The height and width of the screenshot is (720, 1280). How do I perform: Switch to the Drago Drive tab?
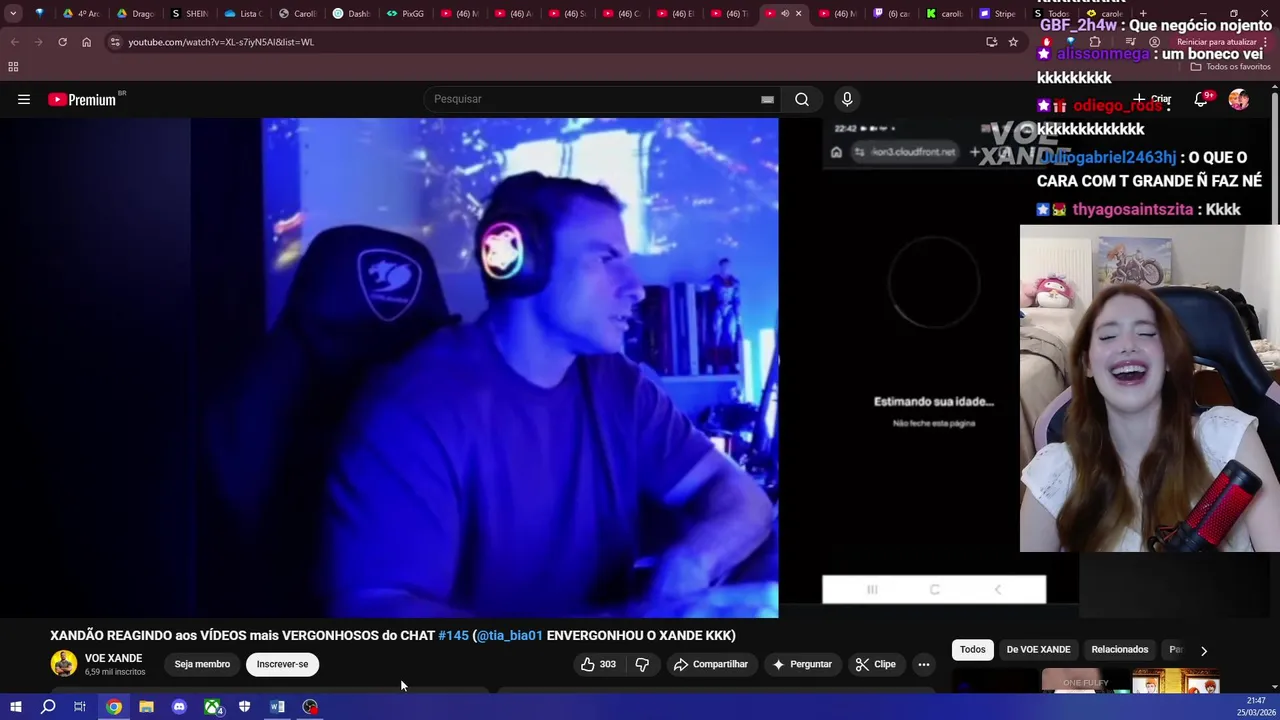[x=136, y=14]
